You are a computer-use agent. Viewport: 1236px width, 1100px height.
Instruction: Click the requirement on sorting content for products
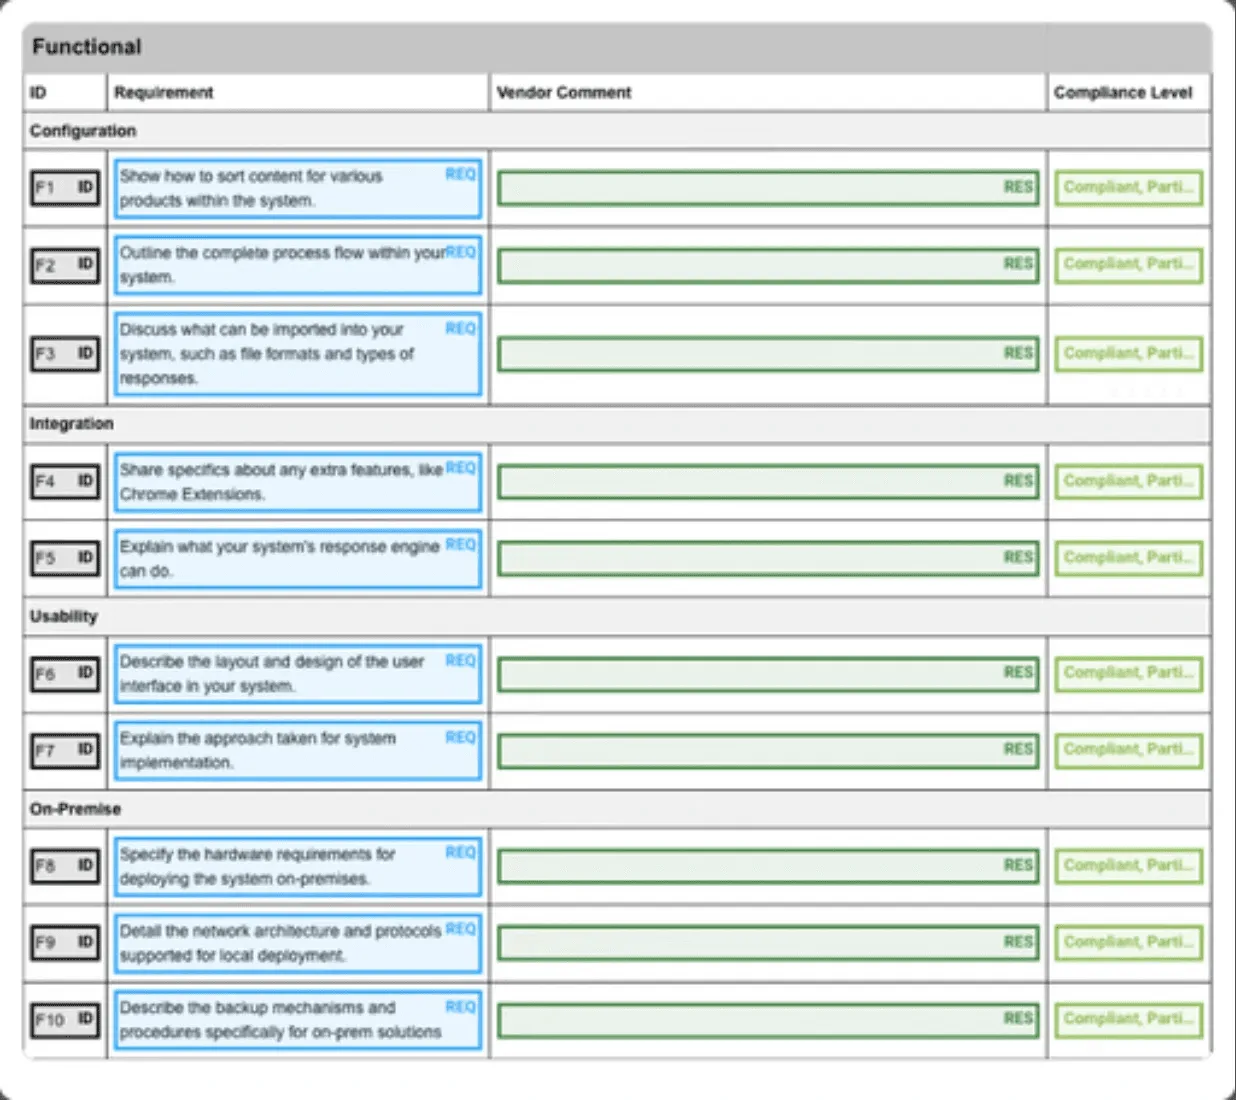(297, 188)
